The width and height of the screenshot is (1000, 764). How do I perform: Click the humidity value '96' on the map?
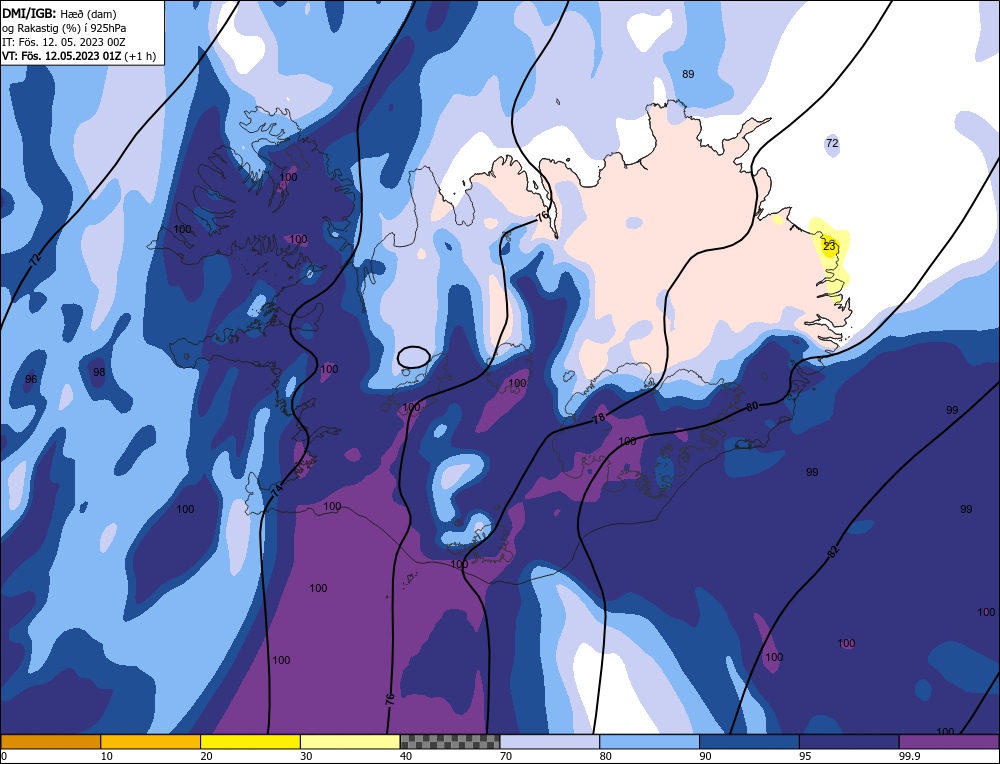[x=31, y=379]
